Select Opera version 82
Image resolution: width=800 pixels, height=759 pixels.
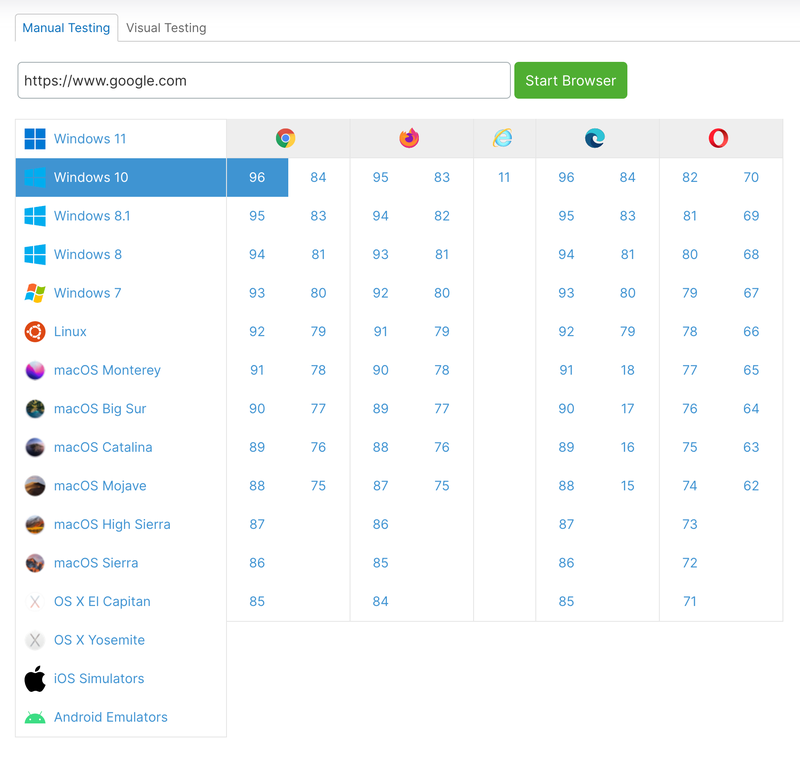click(690, 178)
